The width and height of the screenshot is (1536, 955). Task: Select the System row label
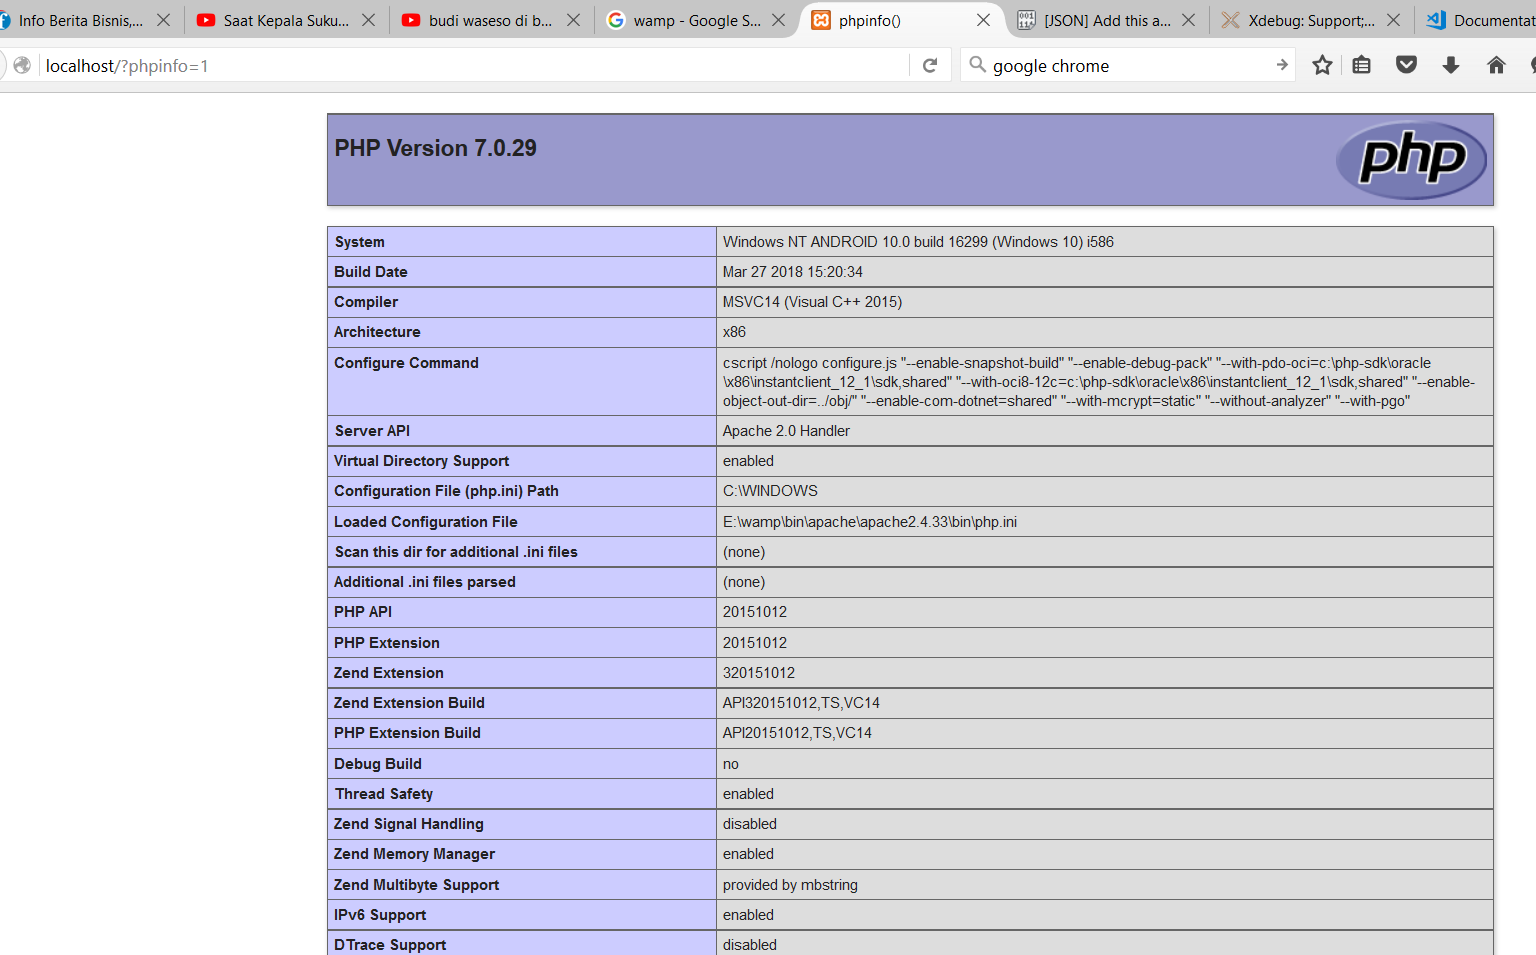(x=360, y=242)
